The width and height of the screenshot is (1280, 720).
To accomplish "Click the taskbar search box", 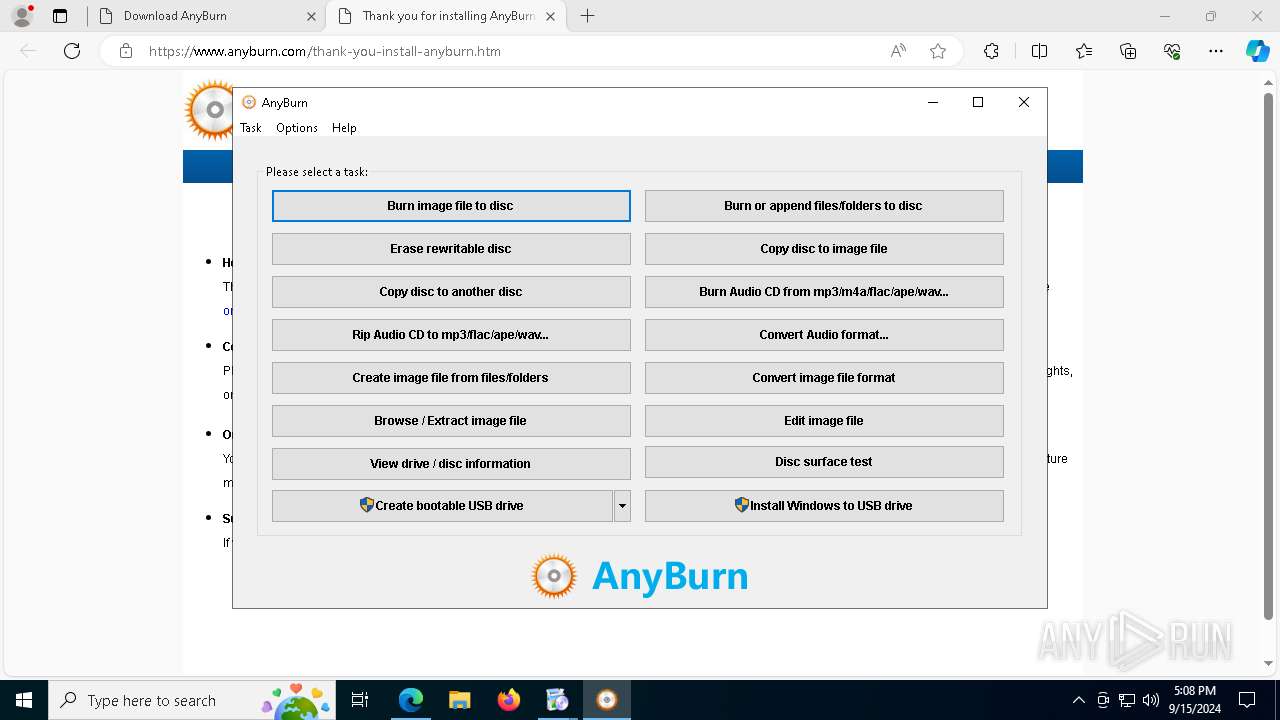I will (192, 700).
